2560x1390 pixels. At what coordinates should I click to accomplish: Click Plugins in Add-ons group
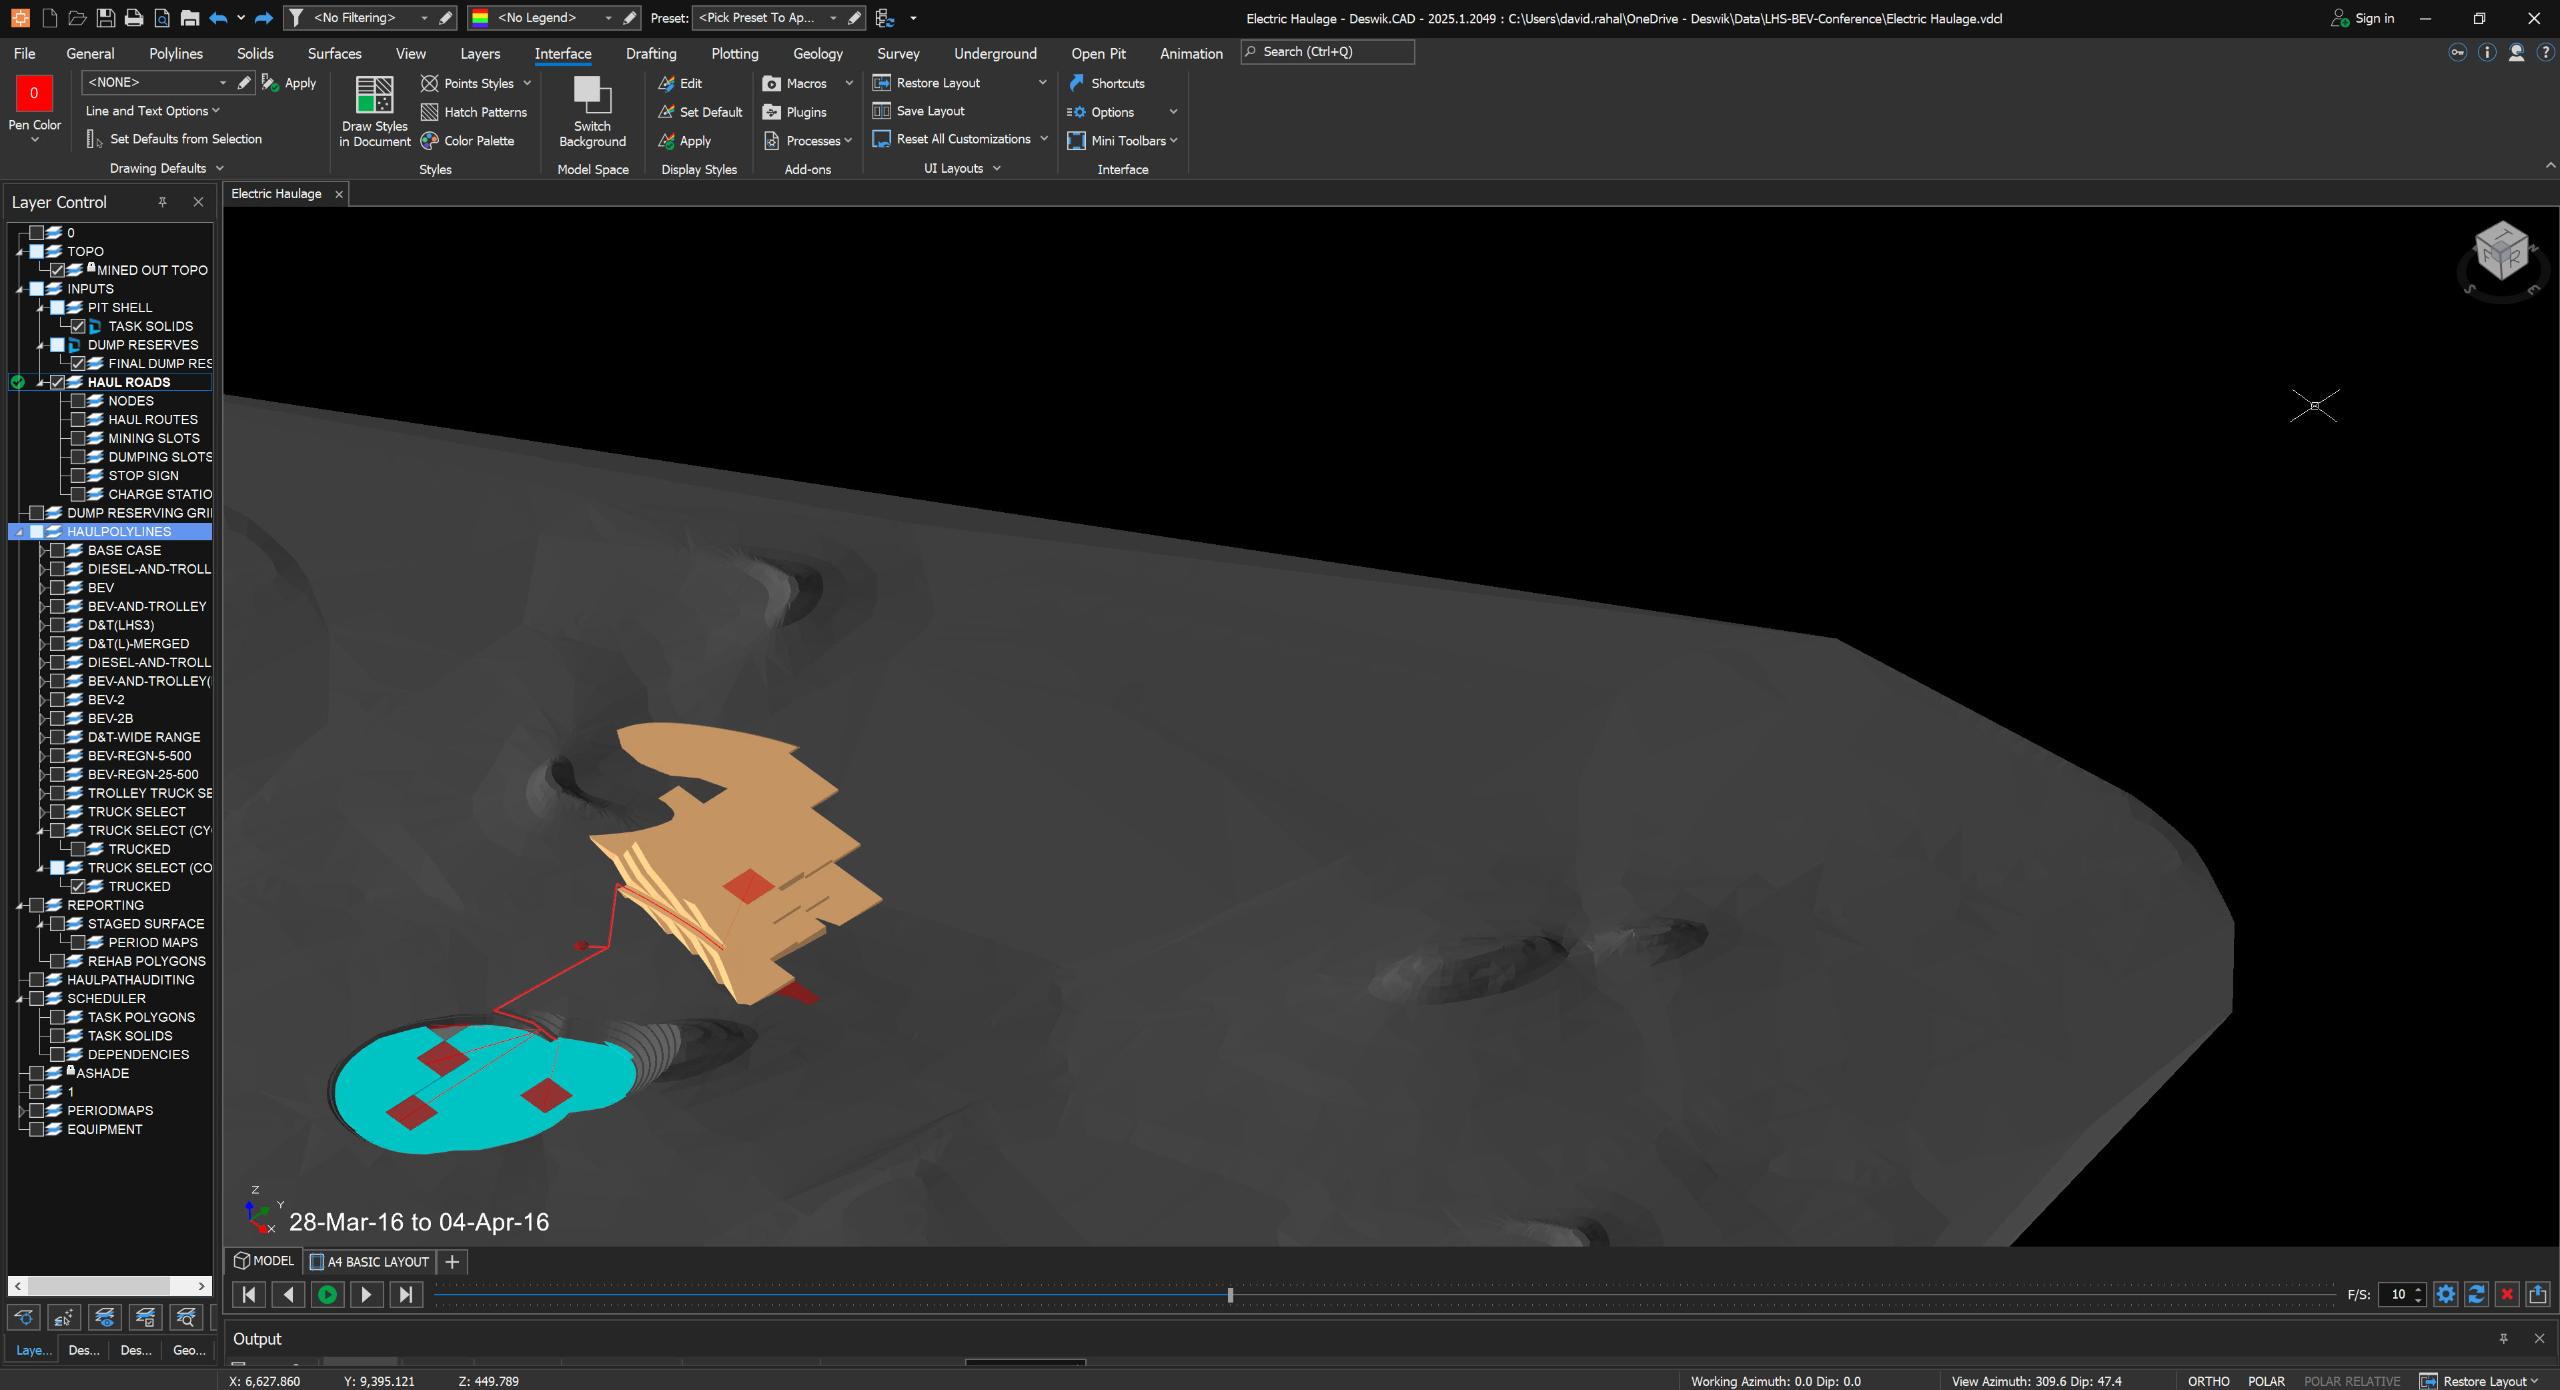click(x=795, y=112)
